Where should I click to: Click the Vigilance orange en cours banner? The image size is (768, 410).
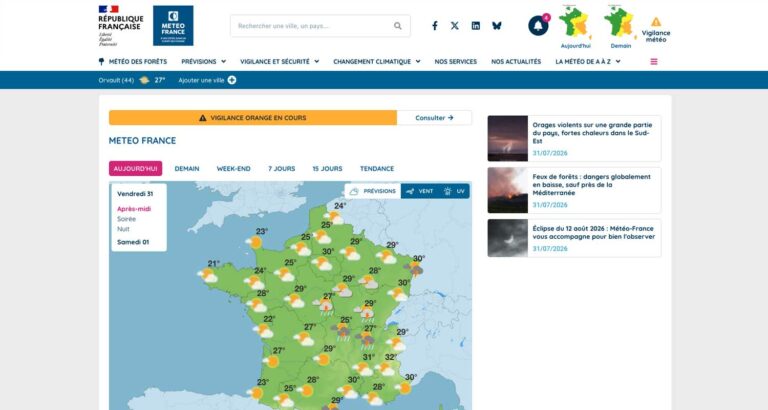coord(253,118)
